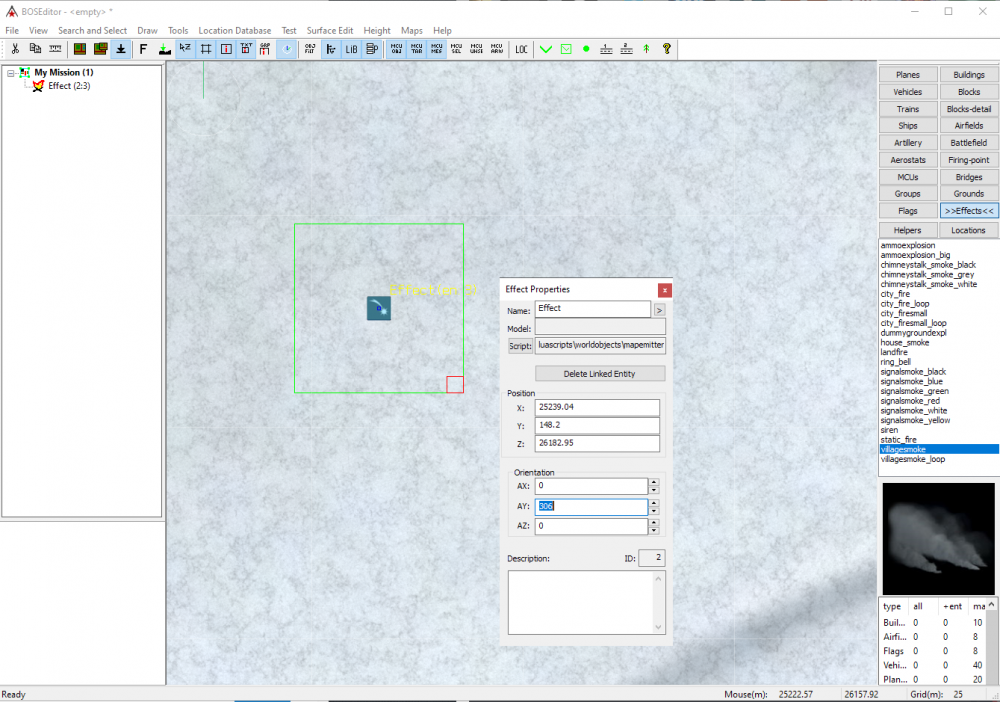Toggle the MCU OBJ display button
The height and width of the screenshot is (702, 1000).
click(x=396, y=49)
